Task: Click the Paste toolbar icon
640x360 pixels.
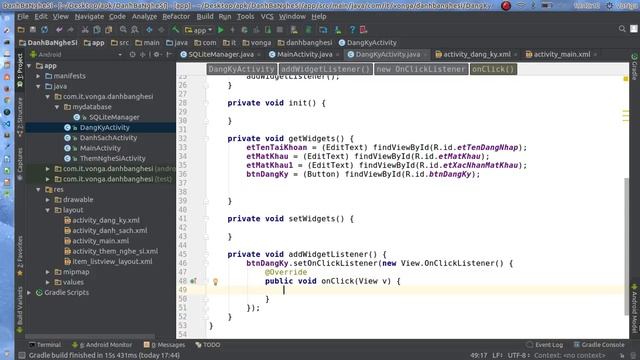Action: [x=109, y=30]
